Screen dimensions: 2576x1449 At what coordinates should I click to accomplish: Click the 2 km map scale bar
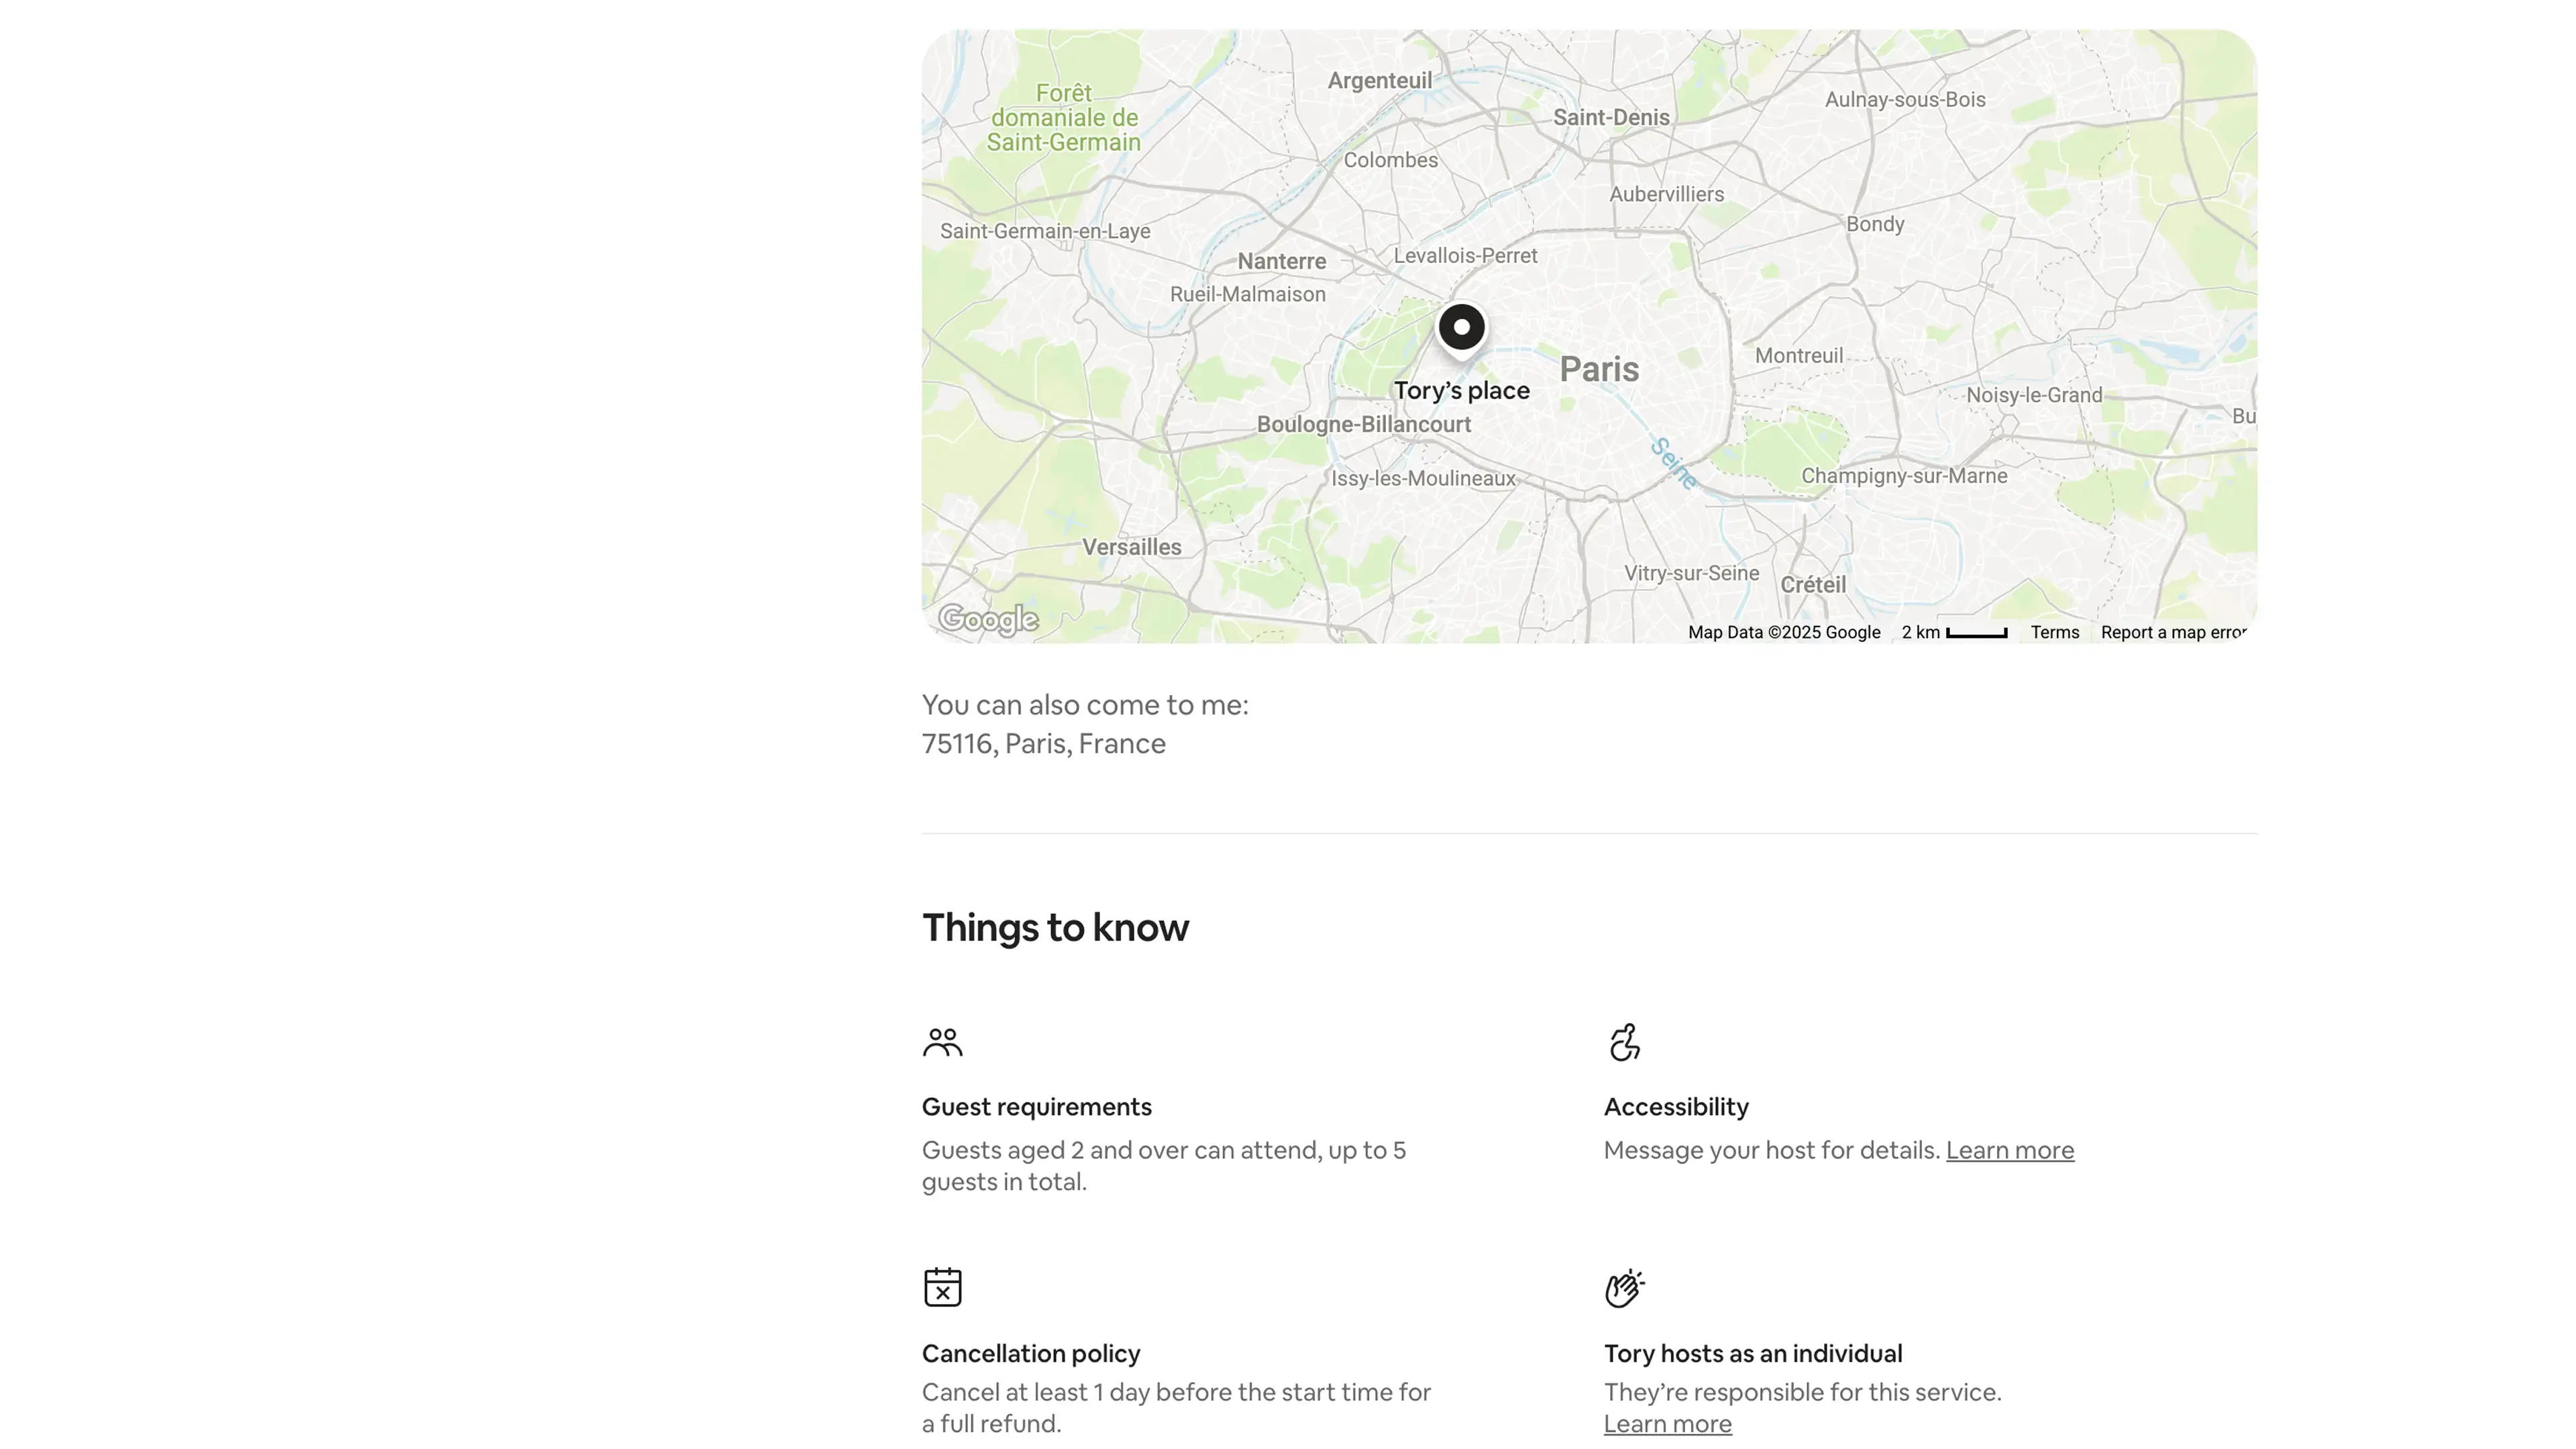tap(1975, 633)
